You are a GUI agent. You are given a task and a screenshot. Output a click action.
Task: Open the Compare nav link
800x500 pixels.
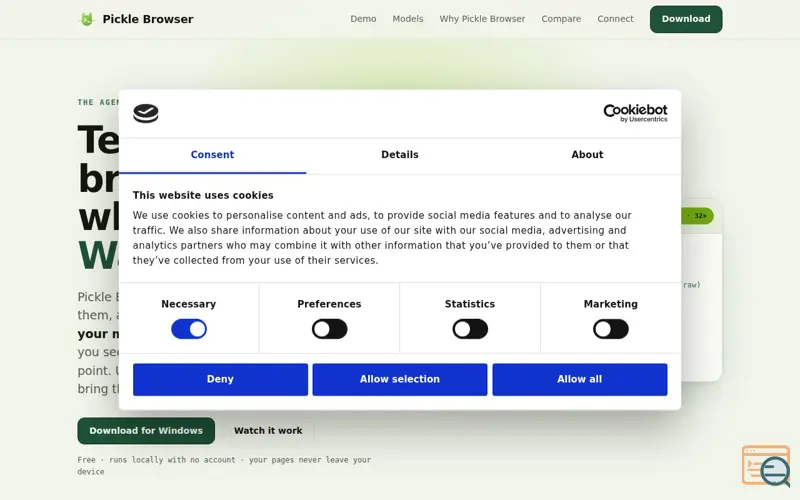click(561, 19)
